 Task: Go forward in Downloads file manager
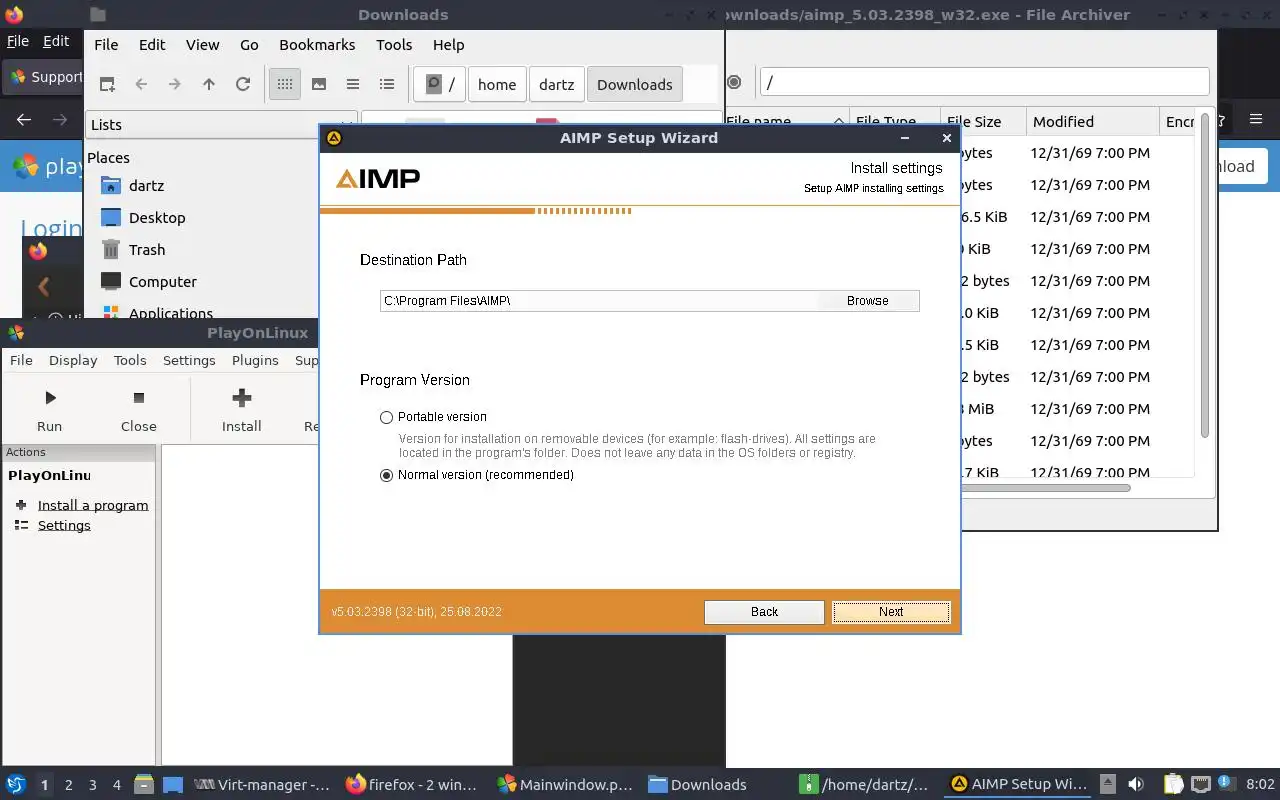175,84
